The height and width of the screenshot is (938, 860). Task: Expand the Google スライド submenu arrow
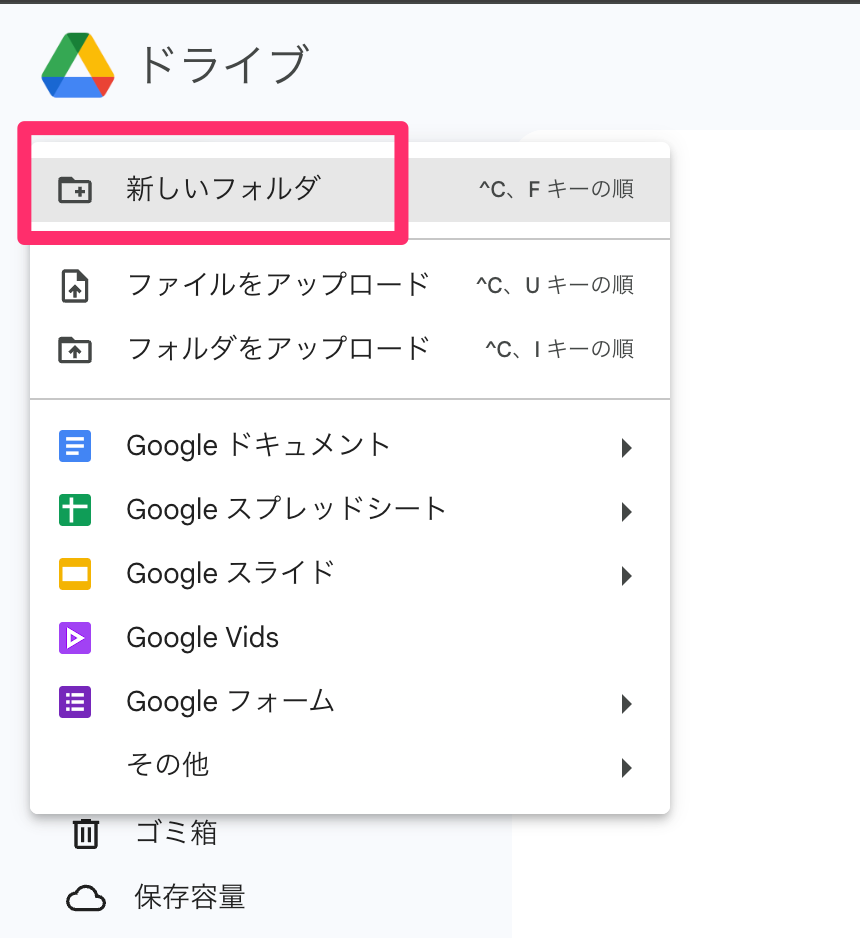click(627, 576)
